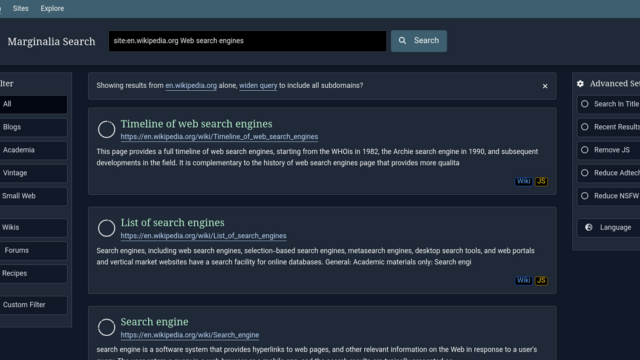Select the Academia filter

tap(33, 150)
